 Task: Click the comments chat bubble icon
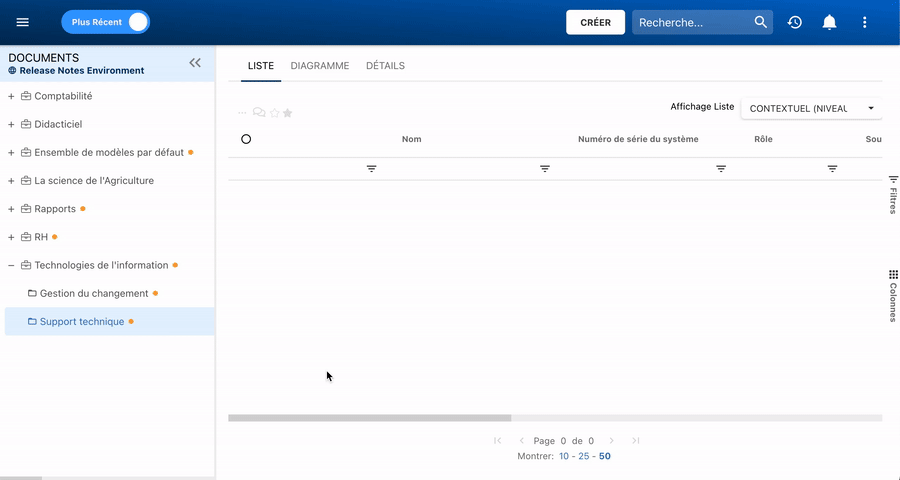pos(259,113)
